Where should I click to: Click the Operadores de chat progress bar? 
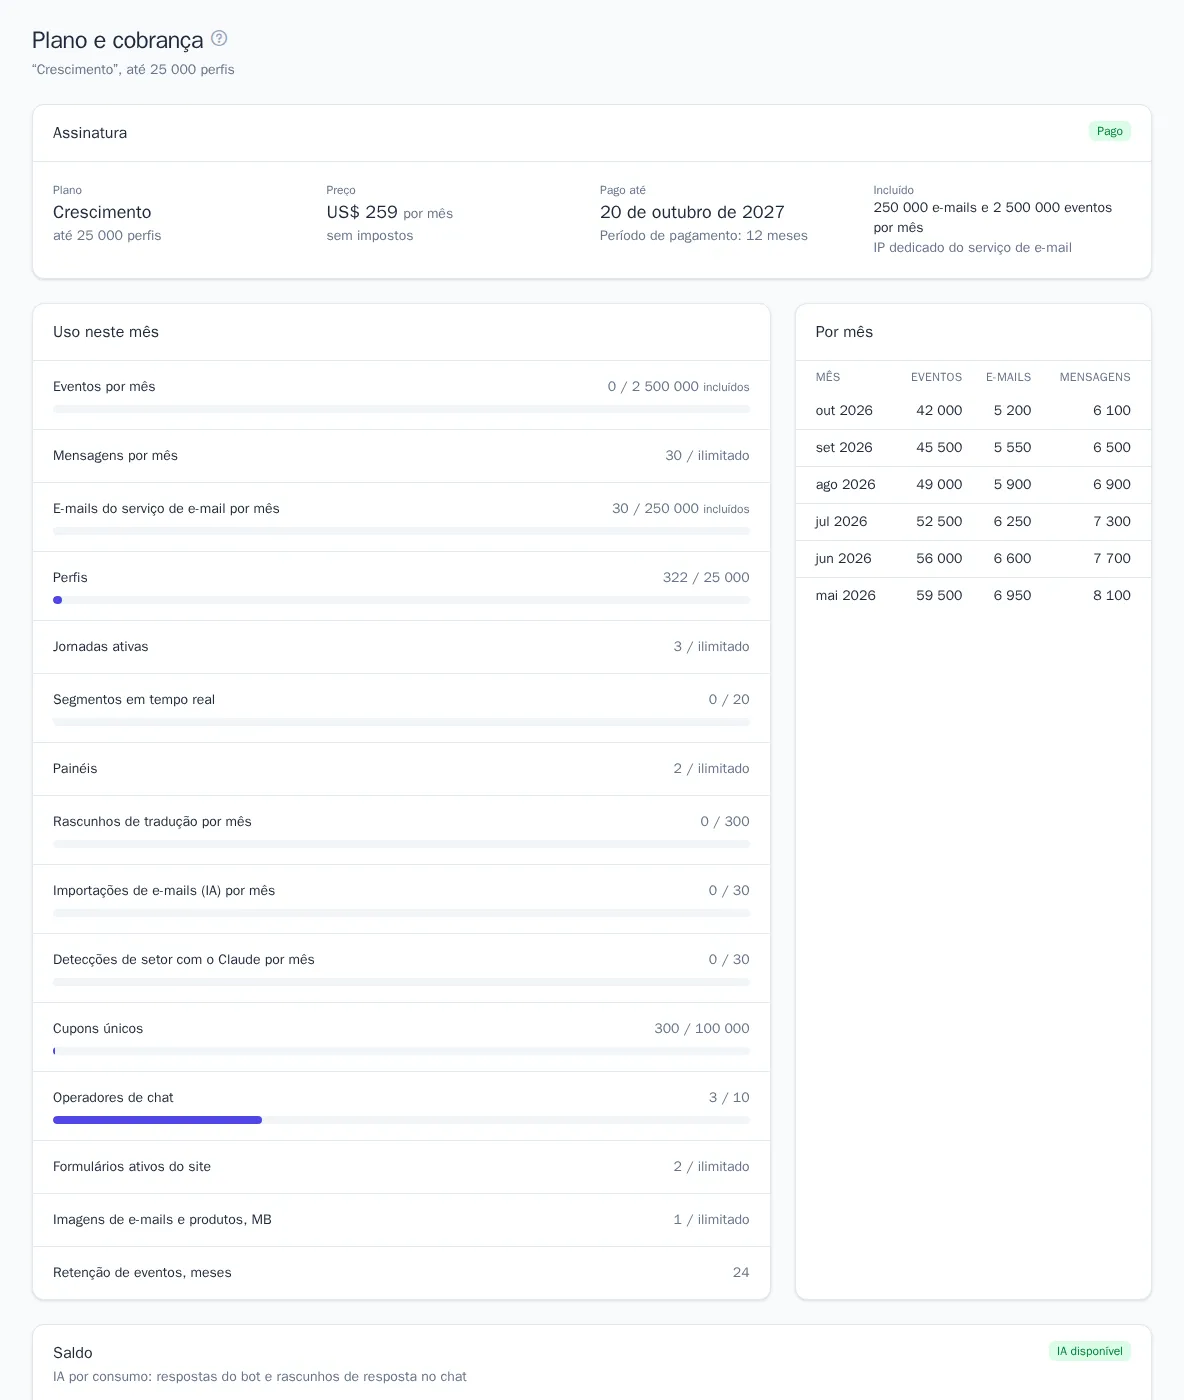click(x=401, y=1120)
